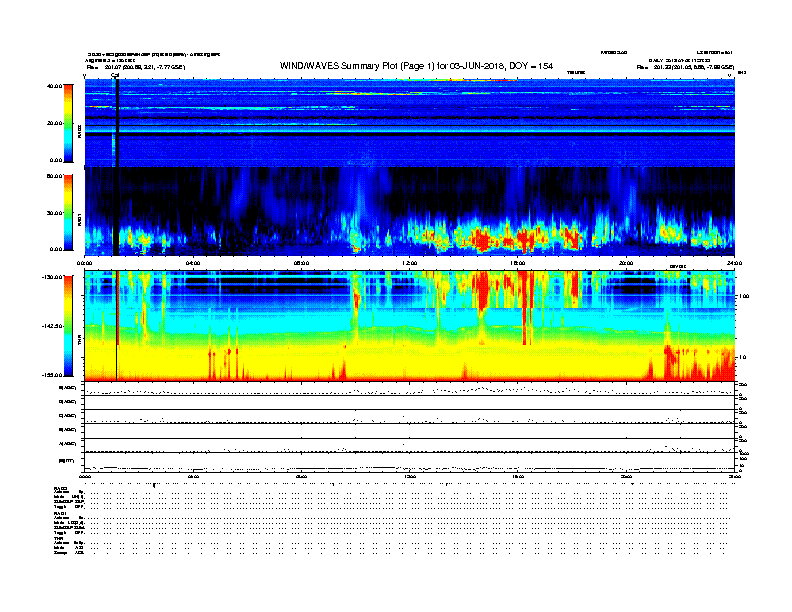Click the black calibration bar in the RAD2 spectrogram
The image size is (792, 612).
(x=117, y=123)
